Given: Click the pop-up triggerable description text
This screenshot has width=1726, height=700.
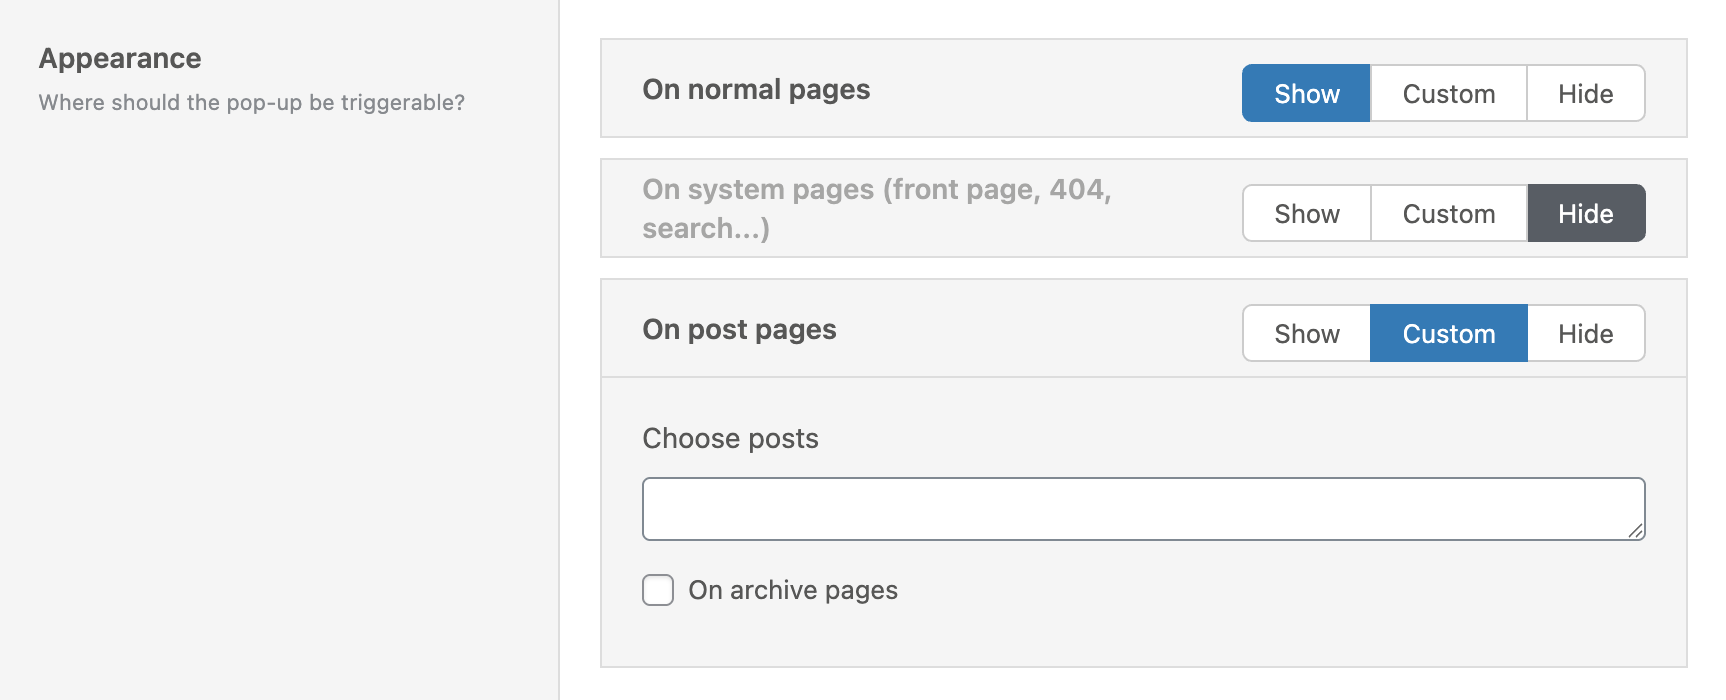Looking at the screenshot, I should tap(251, 102).
